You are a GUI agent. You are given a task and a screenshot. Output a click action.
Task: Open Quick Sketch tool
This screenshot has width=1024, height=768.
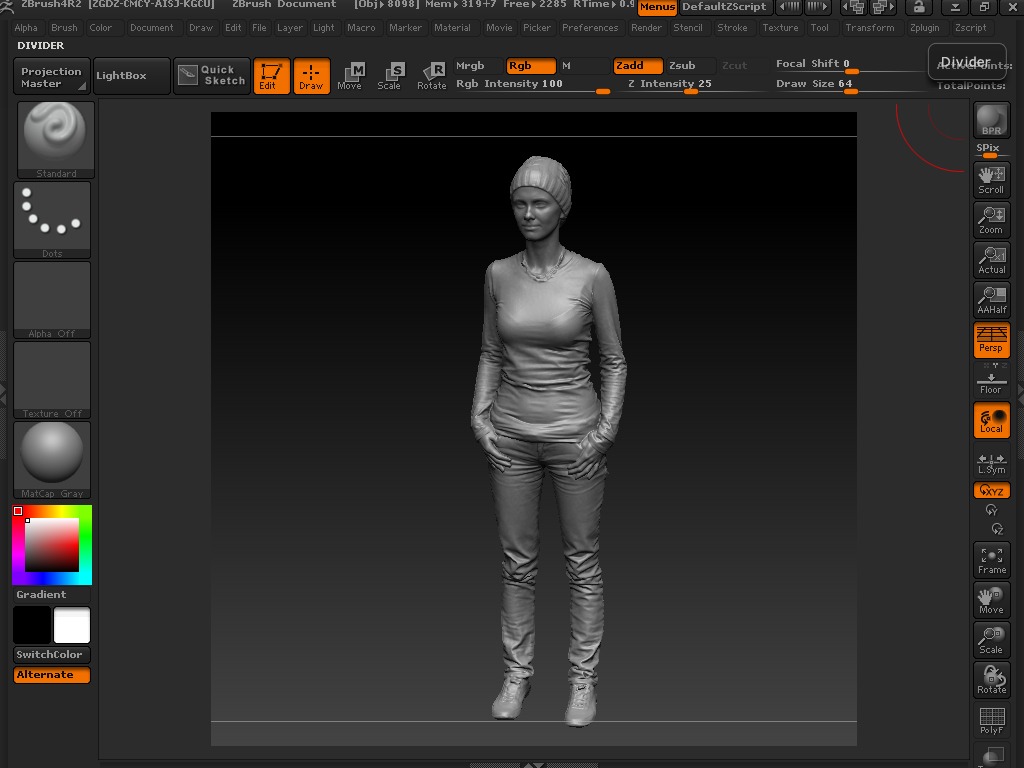[212, 76]
